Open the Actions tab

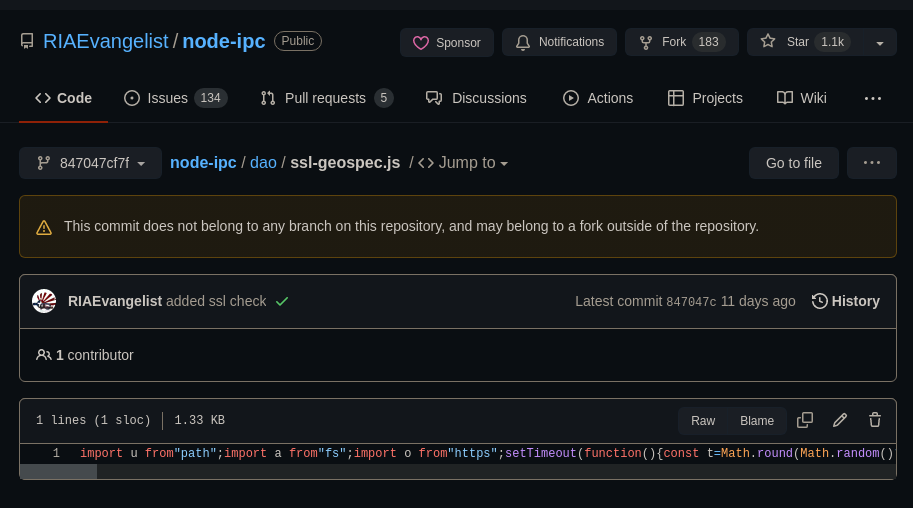(597, 98)
